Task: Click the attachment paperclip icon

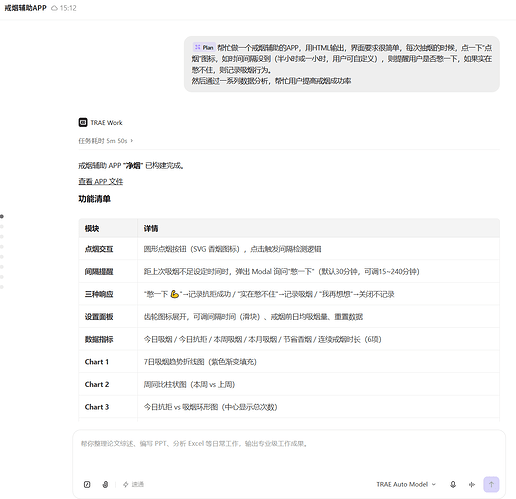Action: (105, 484)
